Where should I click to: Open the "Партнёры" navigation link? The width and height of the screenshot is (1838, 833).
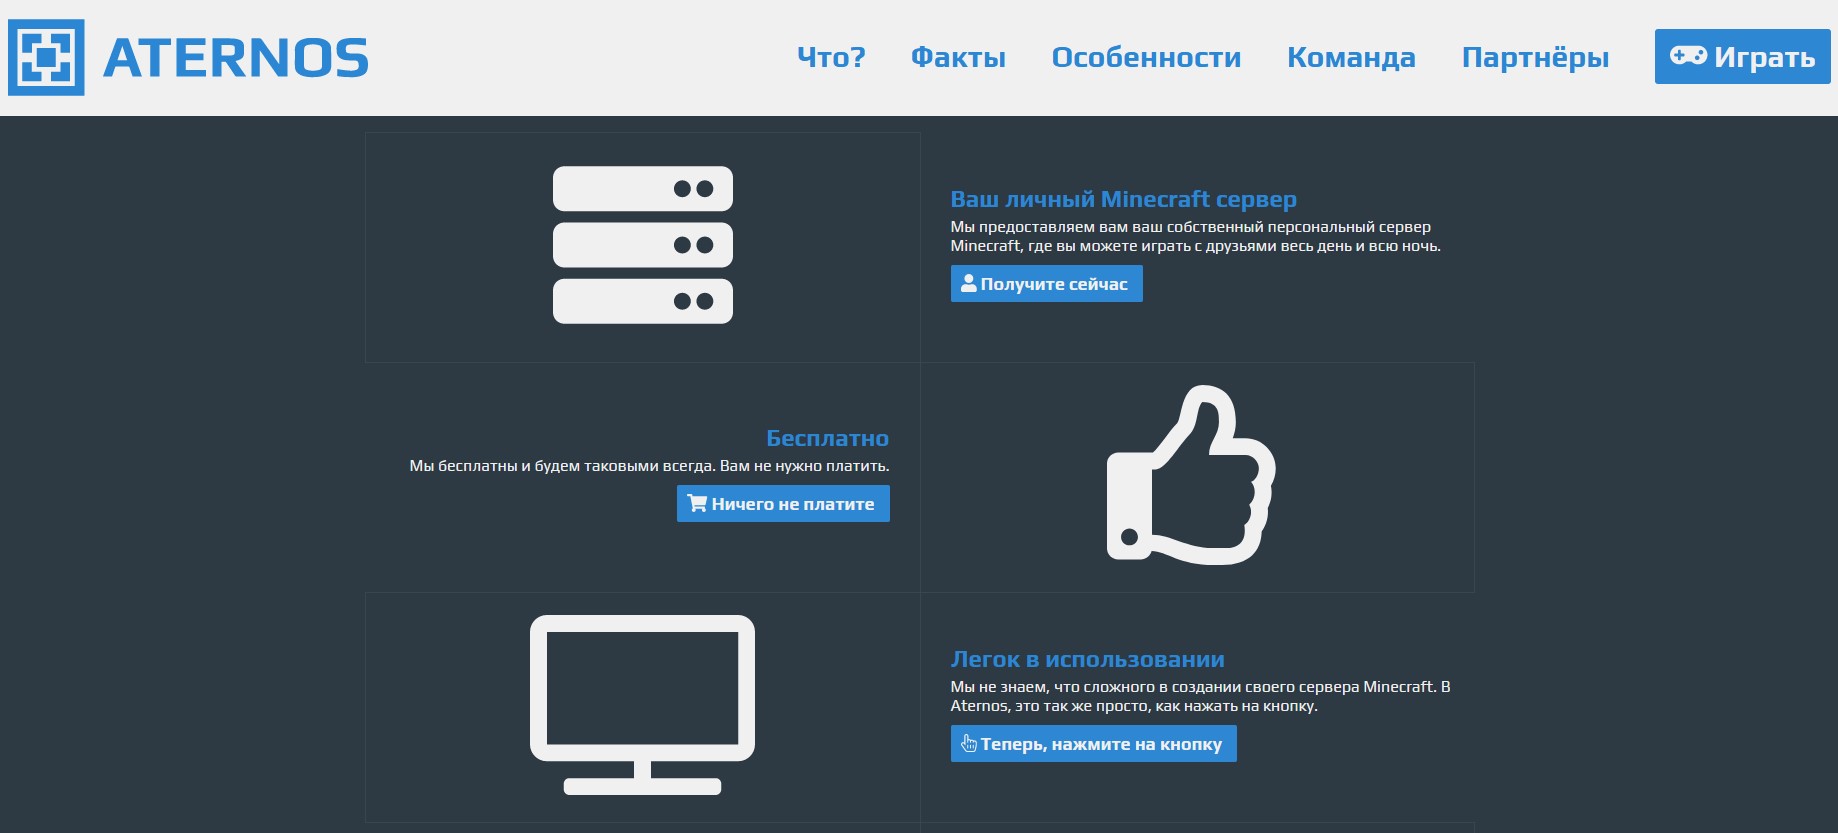point(1535,57)
